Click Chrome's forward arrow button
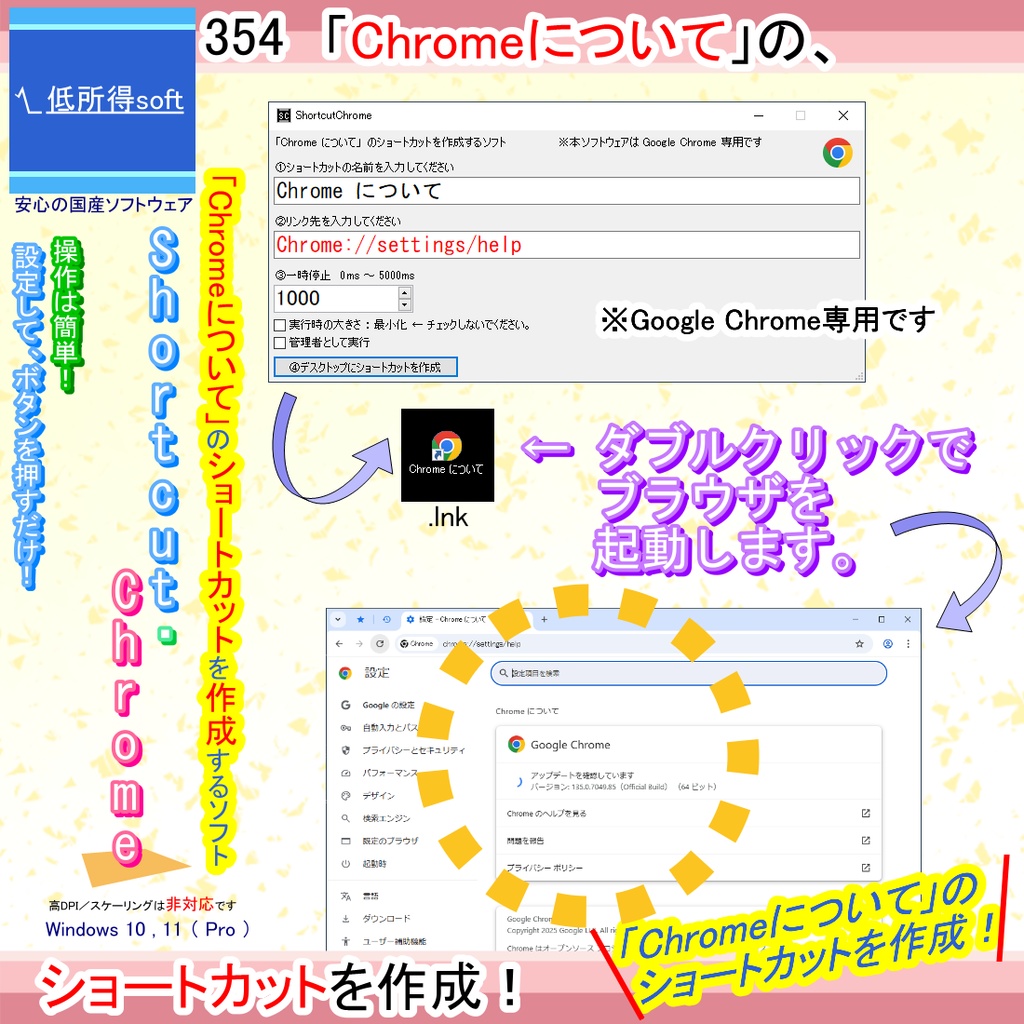This screenshot has width=1024, height=1024. [x=359, y=643]
